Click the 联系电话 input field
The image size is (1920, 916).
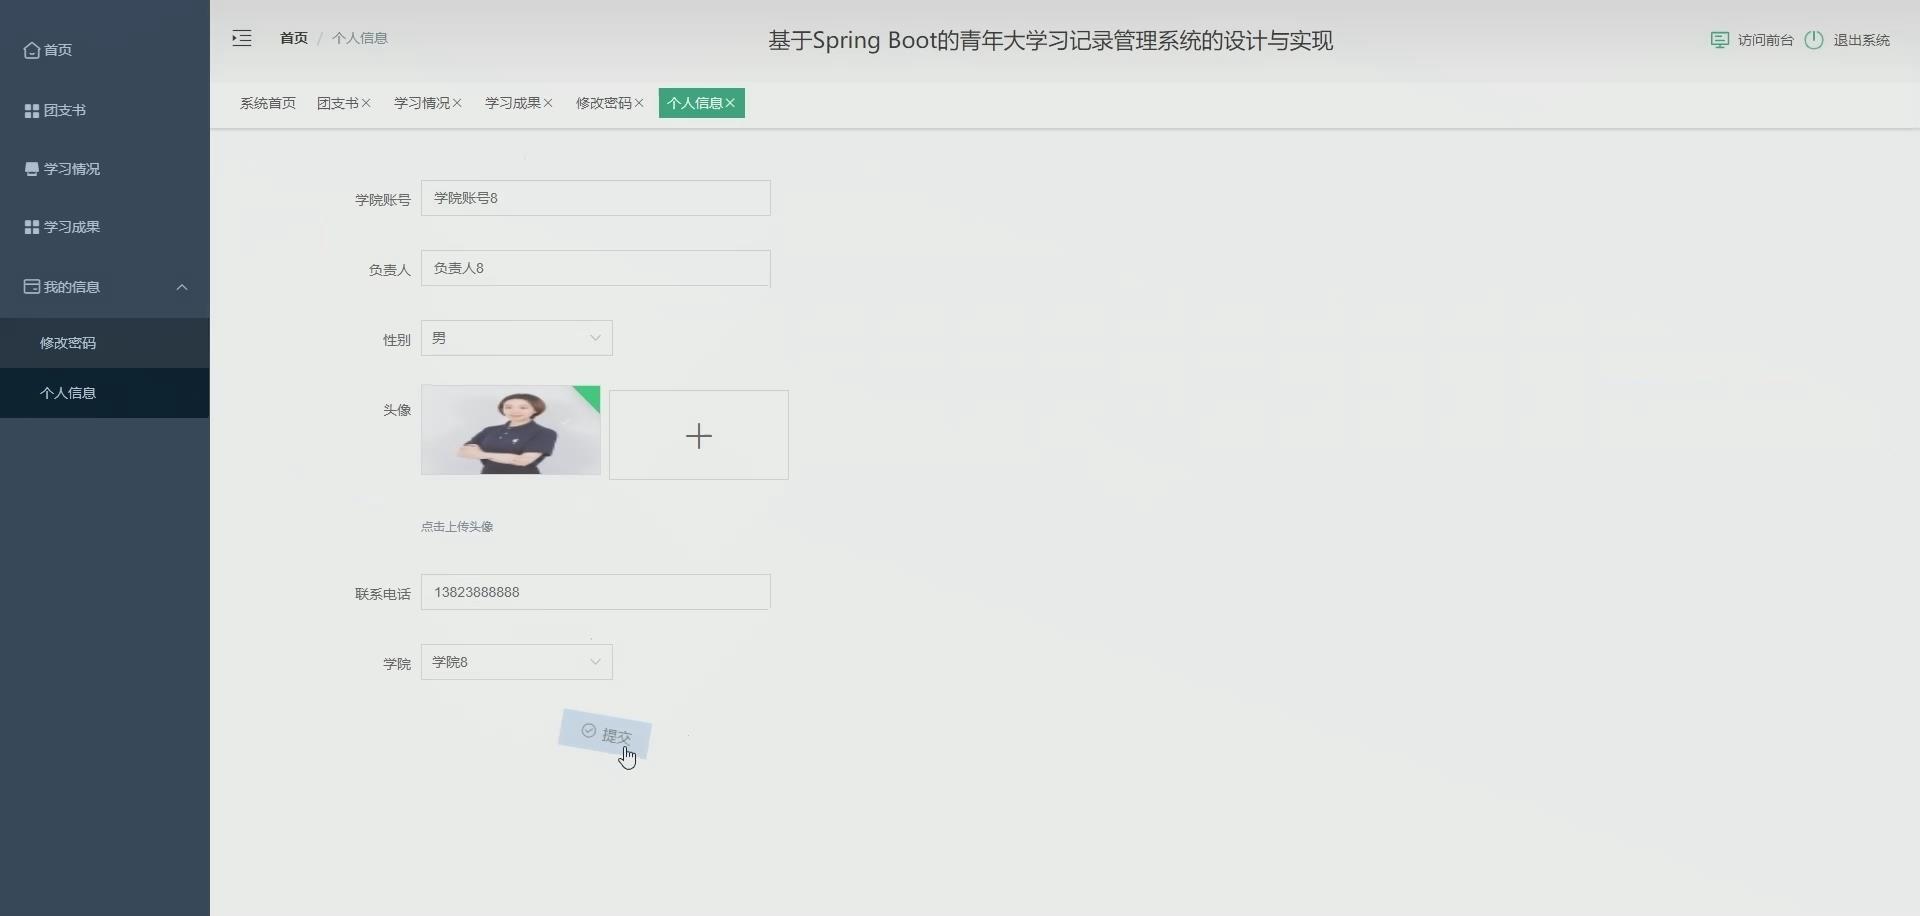(x=596, y=592)
